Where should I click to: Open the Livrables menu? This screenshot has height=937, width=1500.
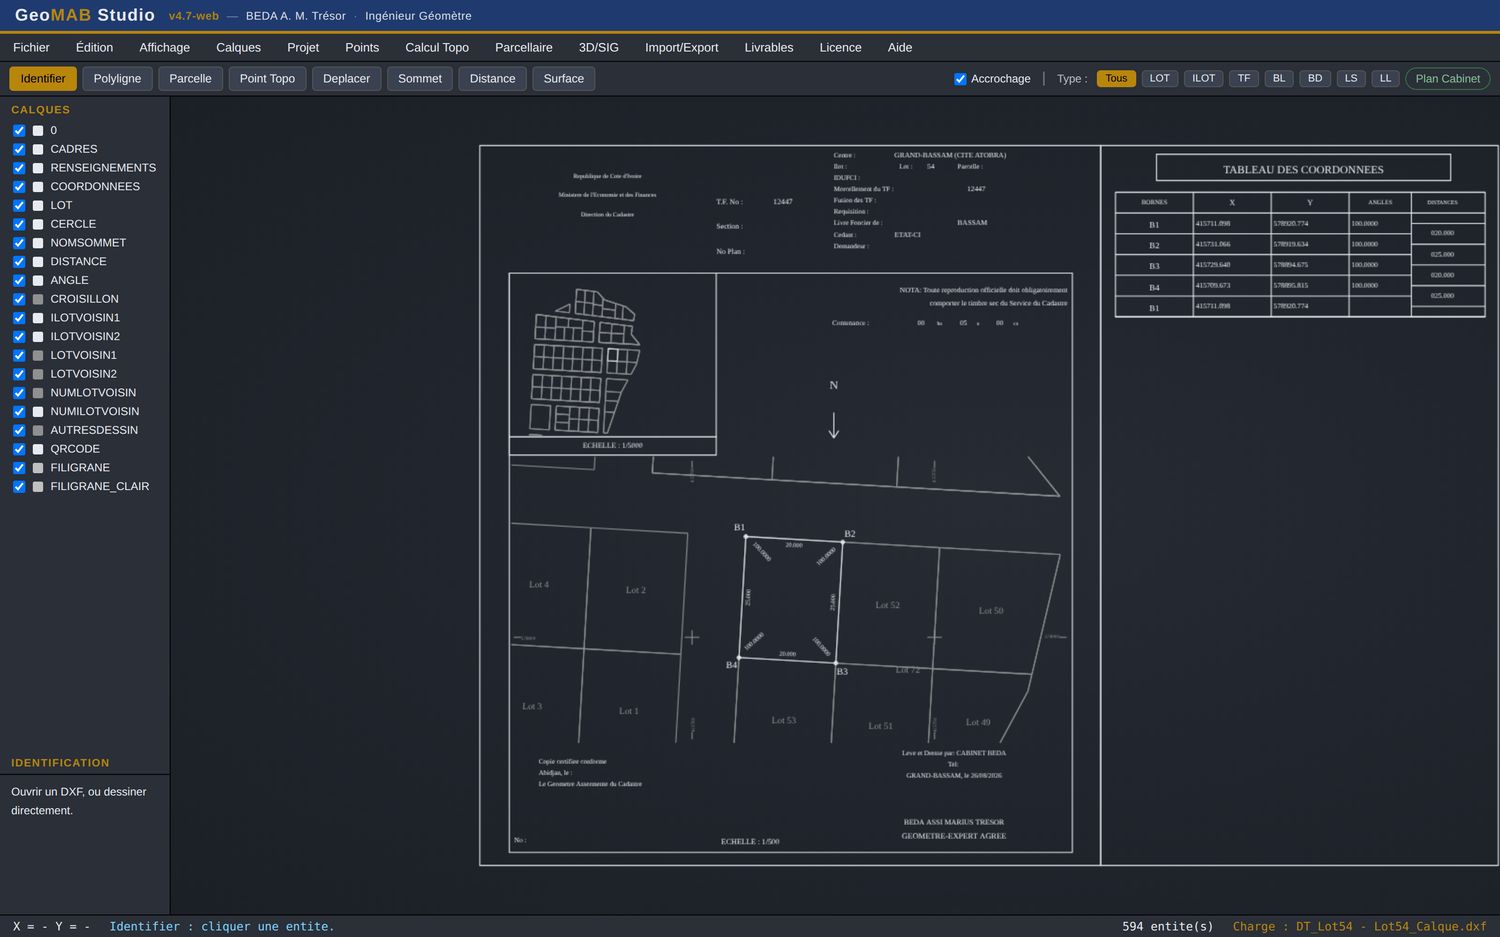[x=769, y=47]
